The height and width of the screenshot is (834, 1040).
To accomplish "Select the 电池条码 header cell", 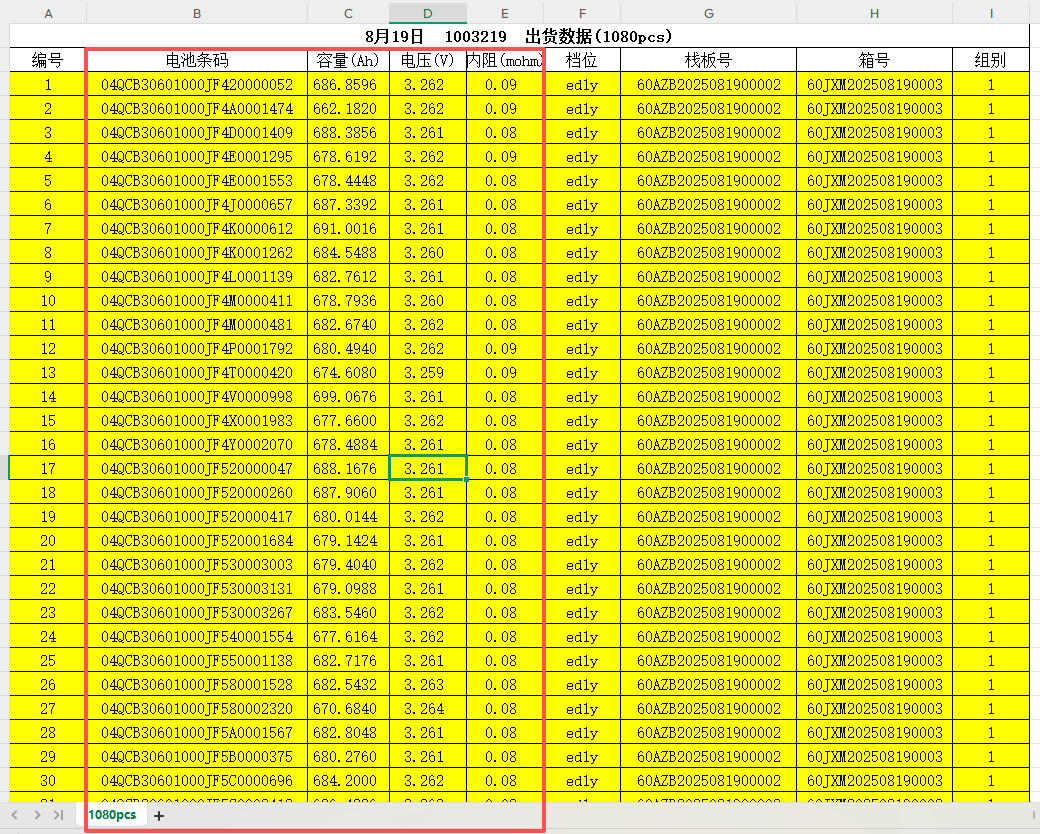I will tap(196, 59).
